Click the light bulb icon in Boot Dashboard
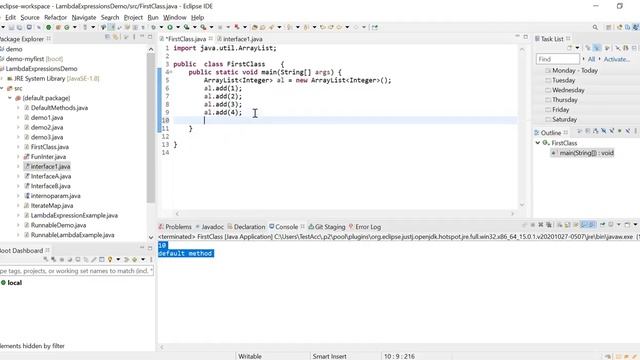The height and width of the screenshot is (360, 640). pyautogui.click(x=110, y=259)
